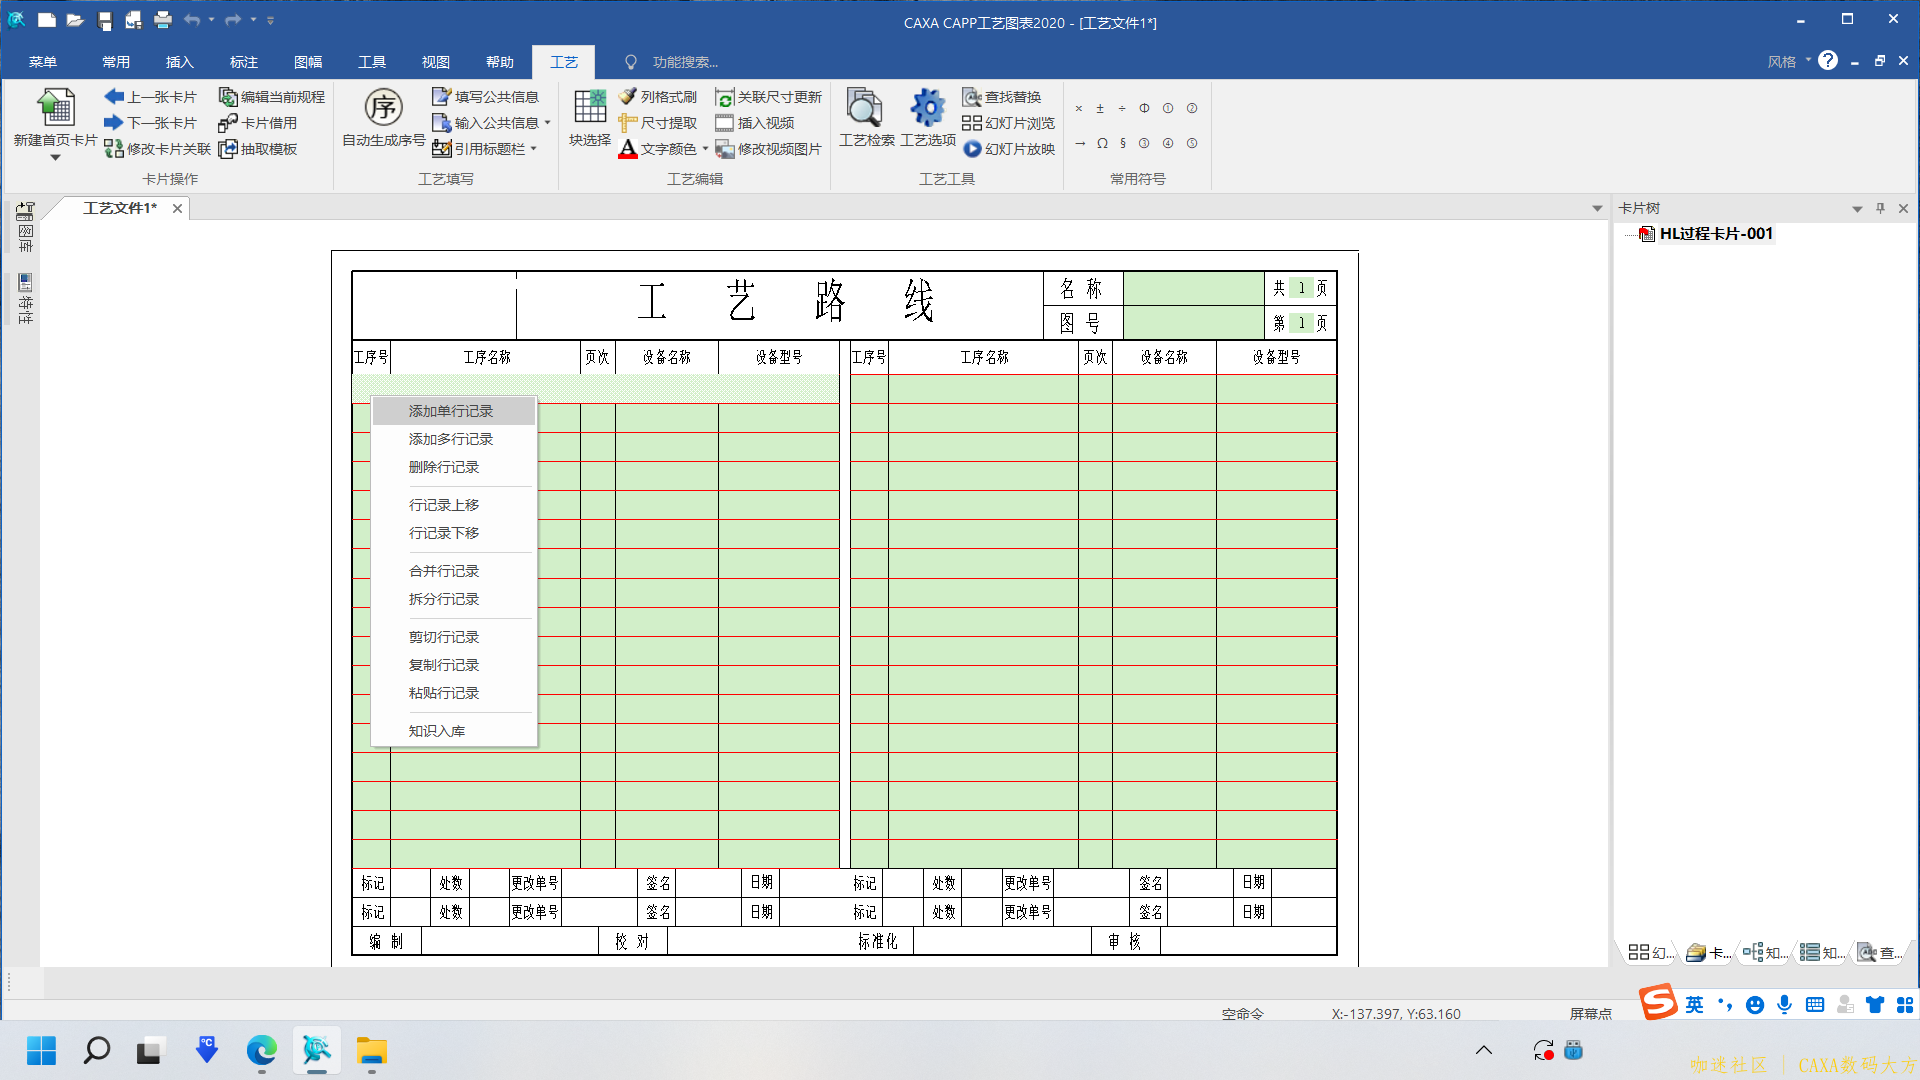Select HL过程卡片-001 in card tree
This screenshot has height=1080, width=1920.
(x=1715, y=234)
